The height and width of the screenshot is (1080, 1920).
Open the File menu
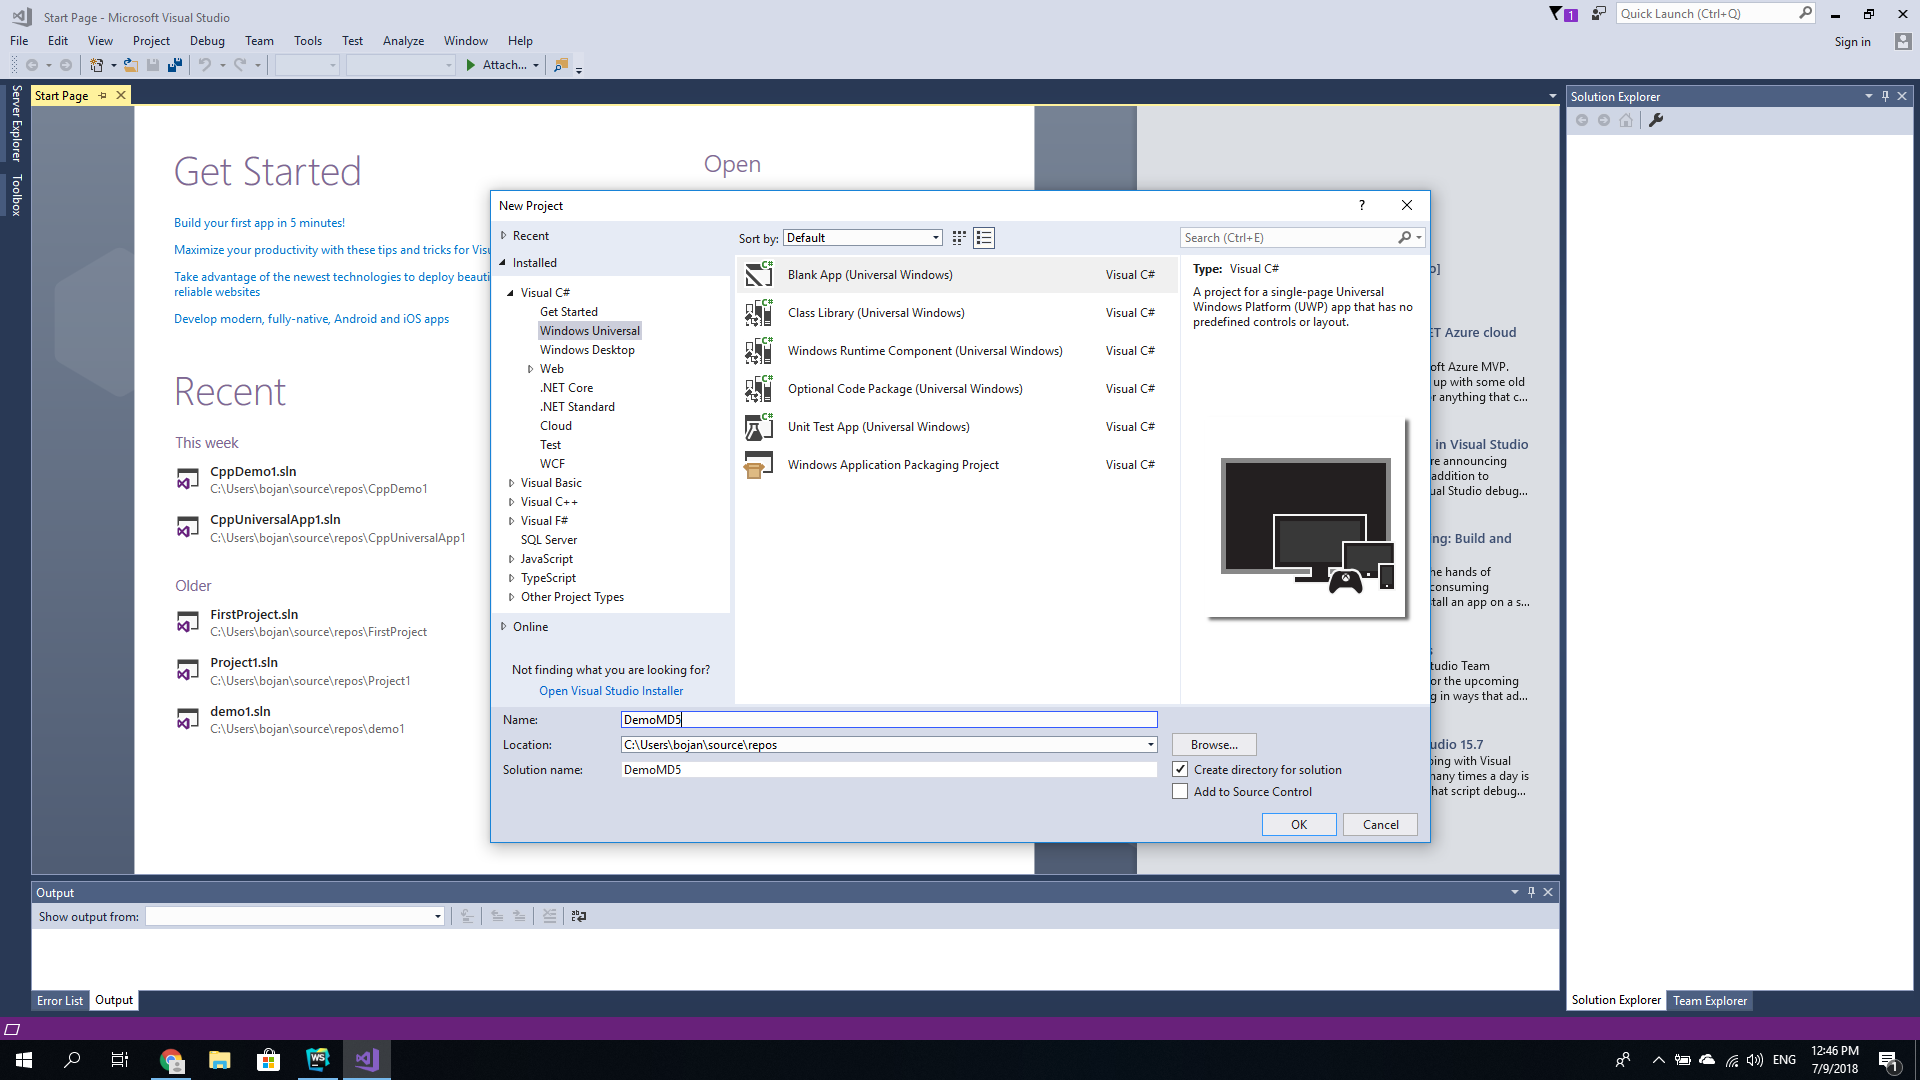click(x=19, y=41)
